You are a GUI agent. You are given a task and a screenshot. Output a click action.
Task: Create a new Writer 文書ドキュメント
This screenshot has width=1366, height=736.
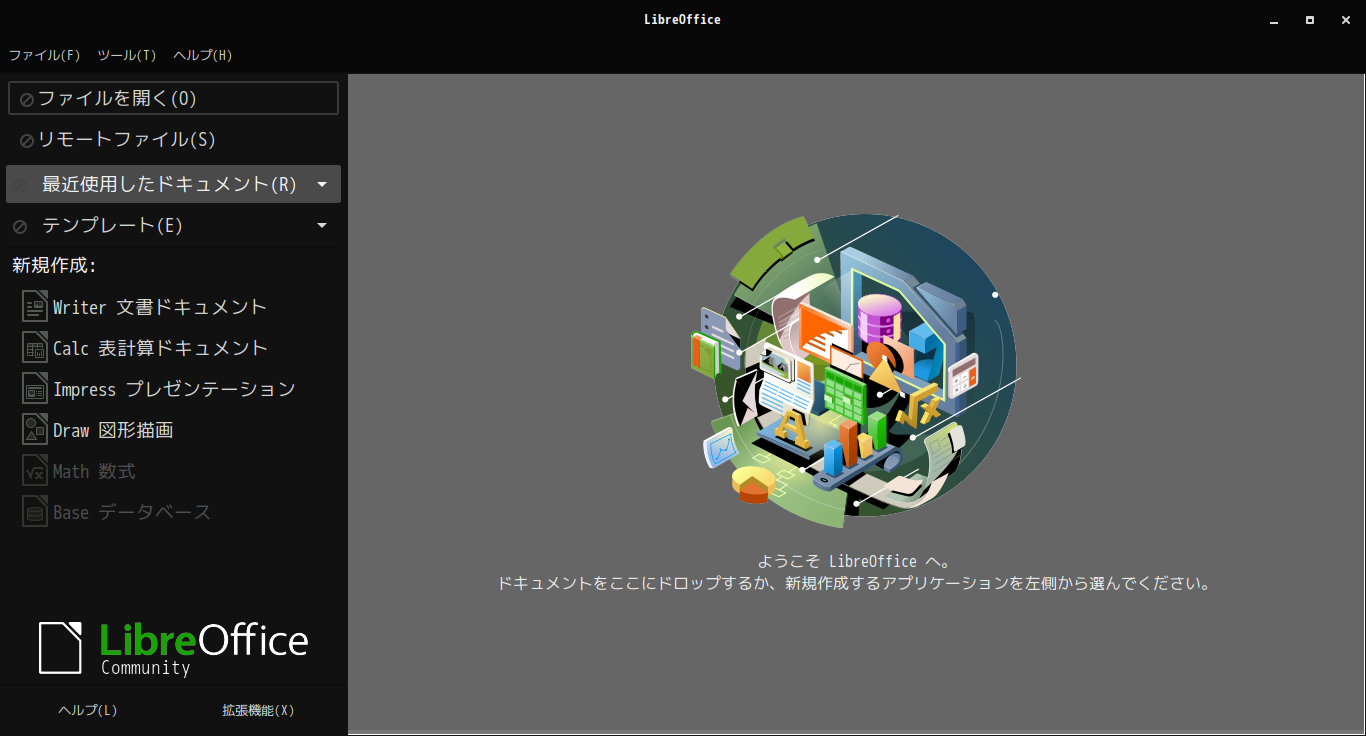(x=160, y=307)
